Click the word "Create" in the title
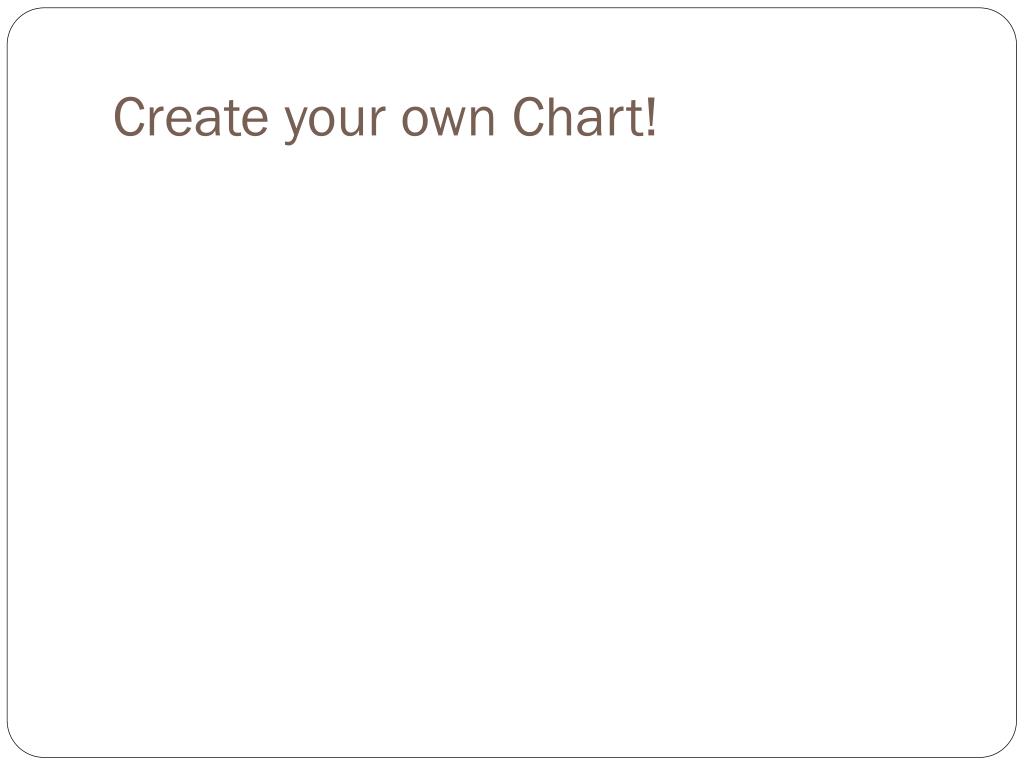Viewport: 1024px width, 768px height. pyautogui.click(x=192, y=118)
